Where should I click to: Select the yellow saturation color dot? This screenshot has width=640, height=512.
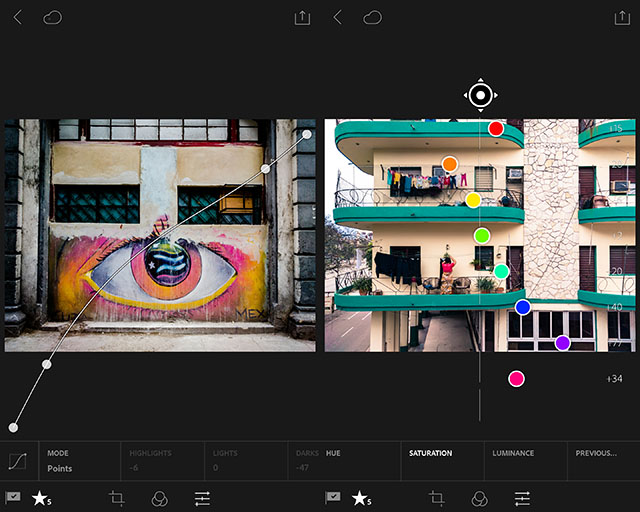[x=473, y=200]
